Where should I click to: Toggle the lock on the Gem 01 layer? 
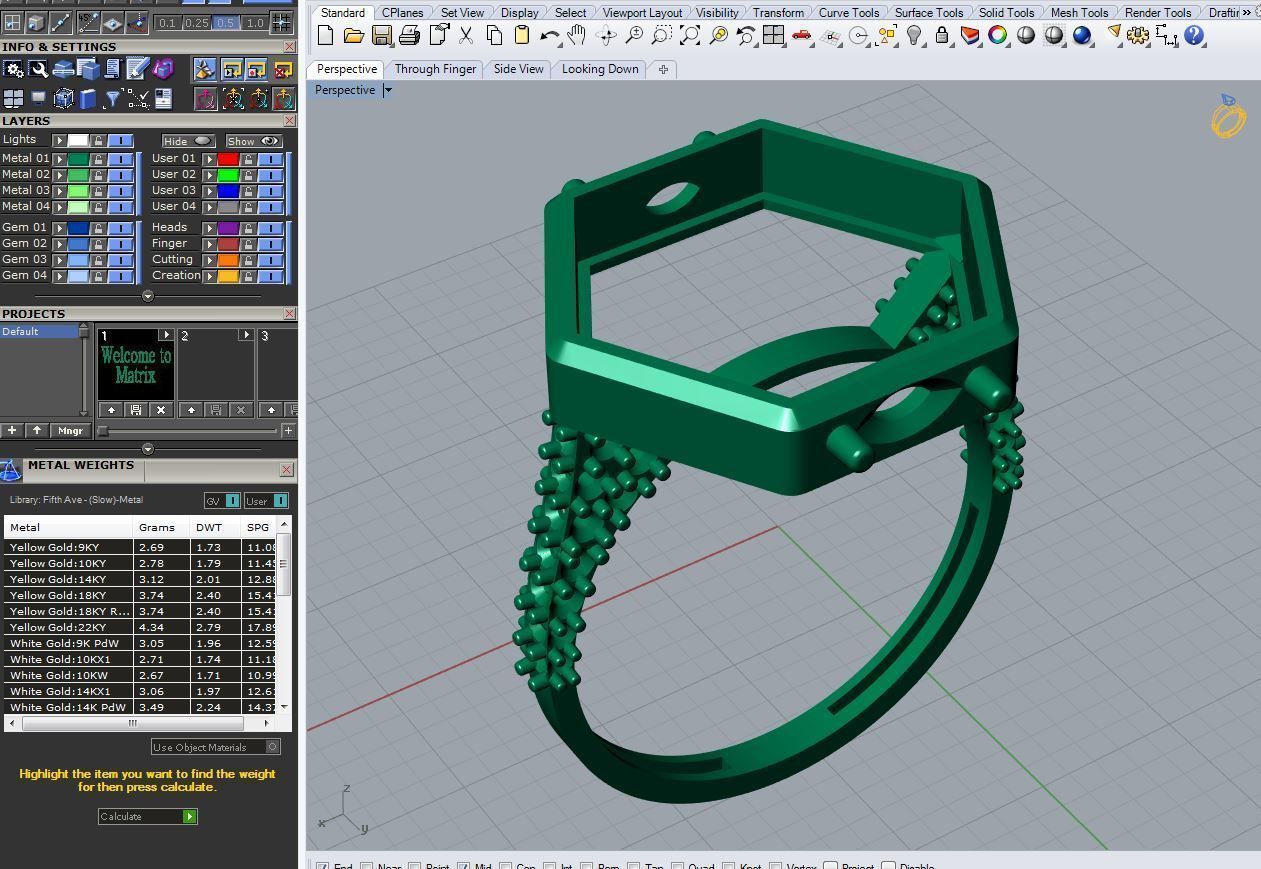coord(98,228)
